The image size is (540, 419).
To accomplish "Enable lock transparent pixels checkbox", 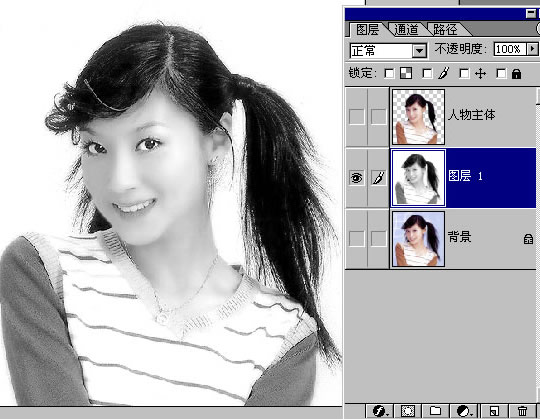I will (389, 73).
